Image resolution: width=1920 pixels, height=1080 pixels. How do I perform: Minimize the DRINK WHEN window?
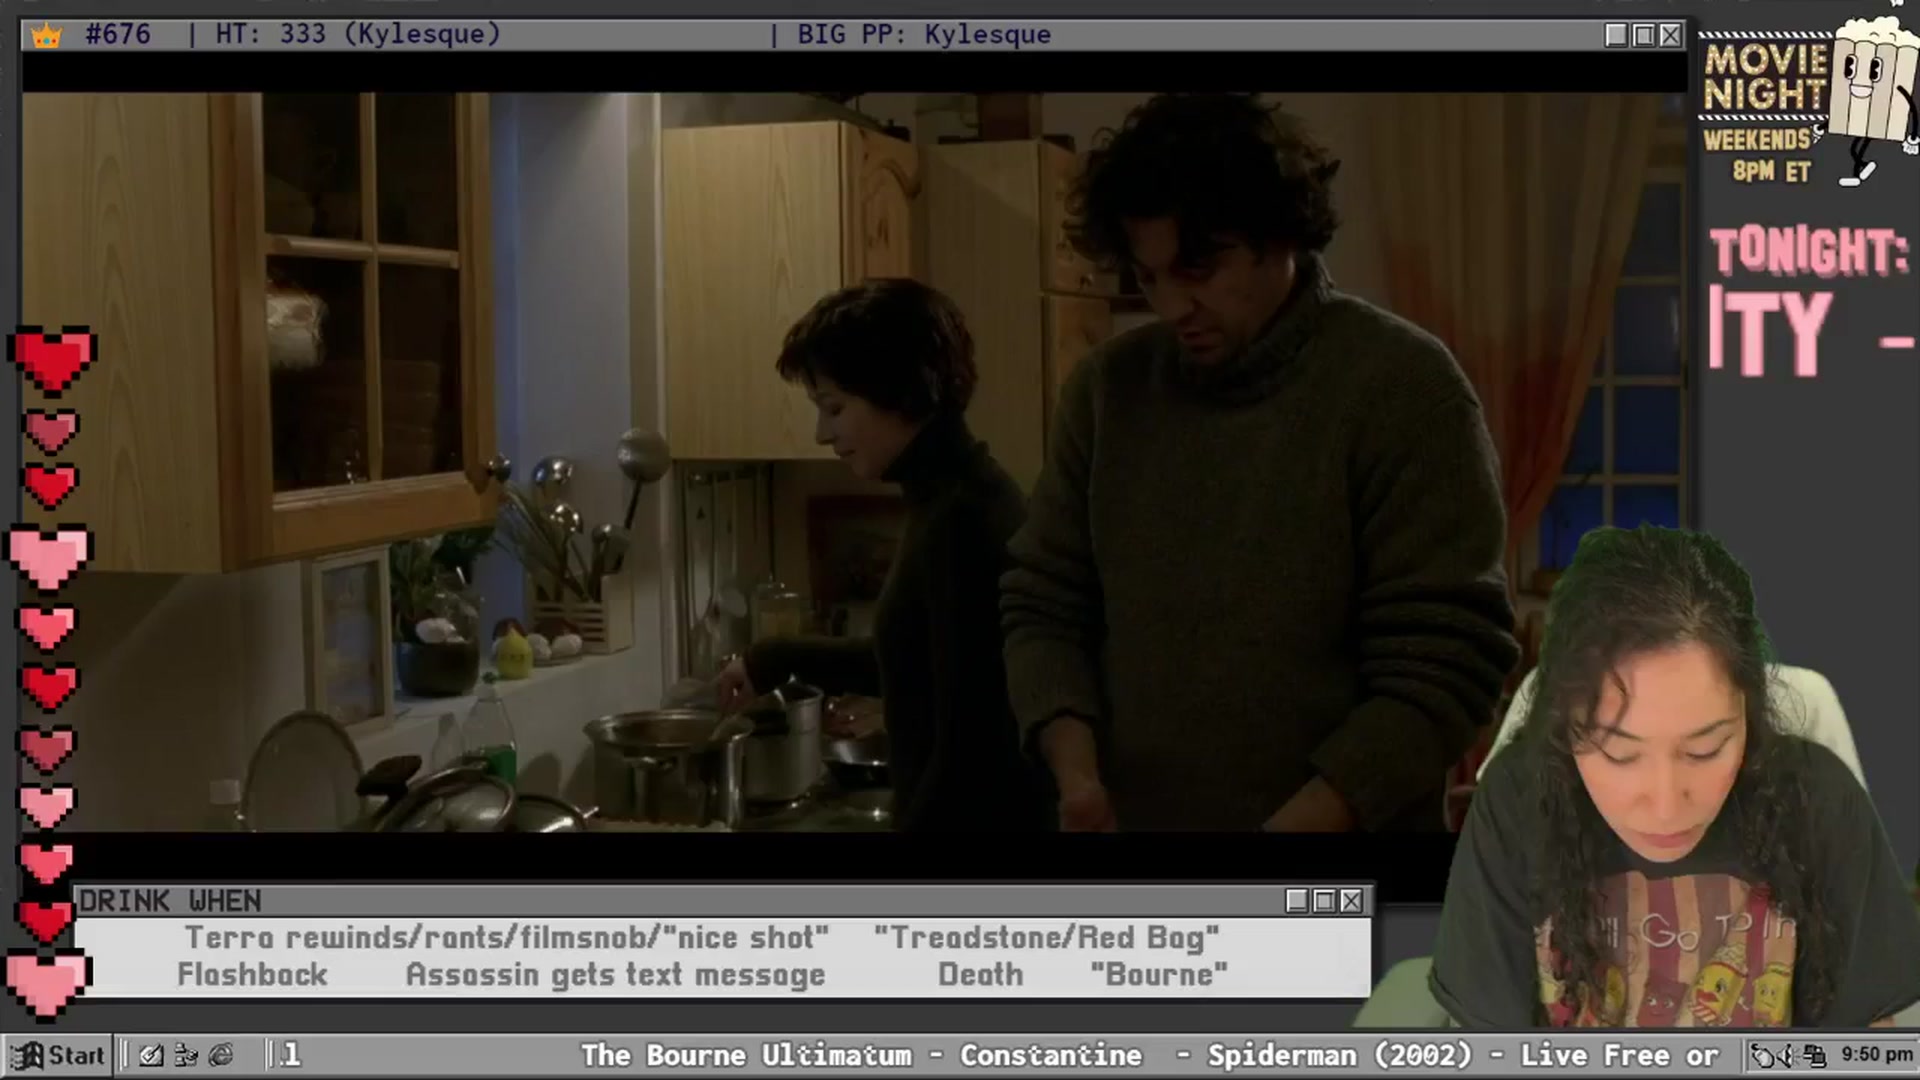1297,901
